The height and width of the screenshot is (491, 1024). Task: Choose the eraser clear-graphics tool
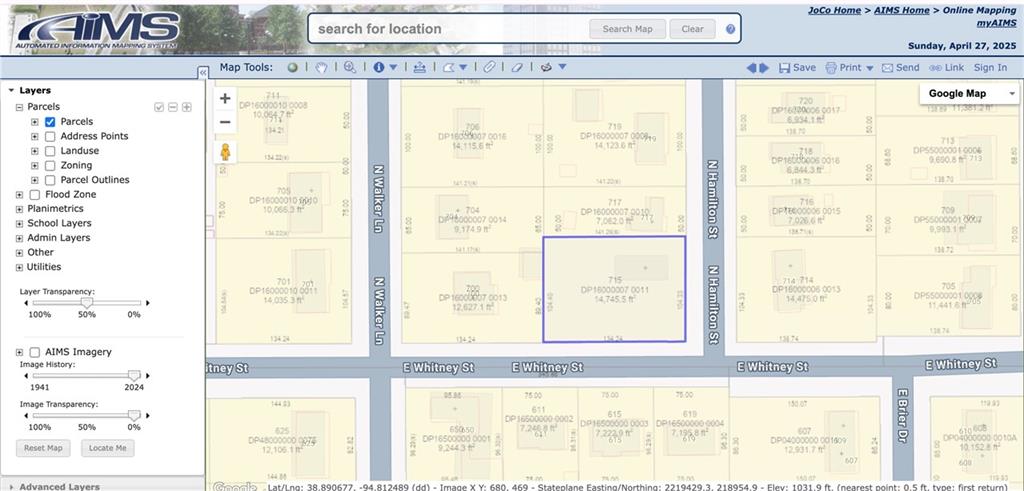click(x=517, y=67)
